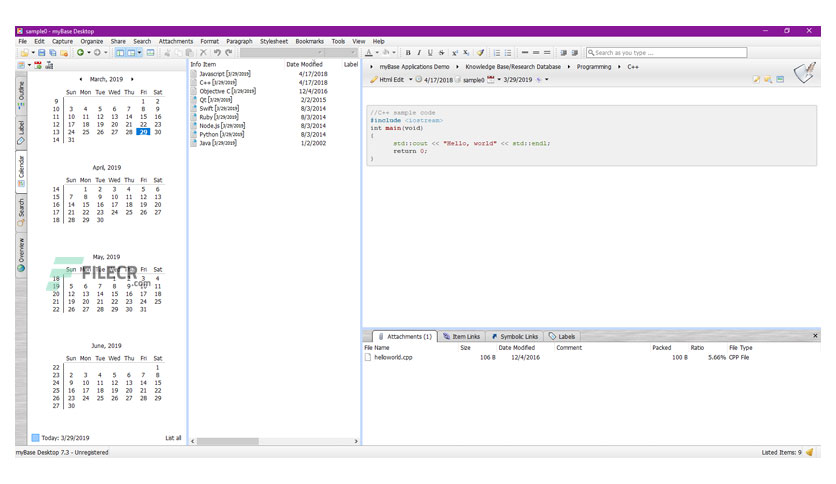Apply Superscript formatting
This screenshot has height=484, width=836.
click(455, 53)
